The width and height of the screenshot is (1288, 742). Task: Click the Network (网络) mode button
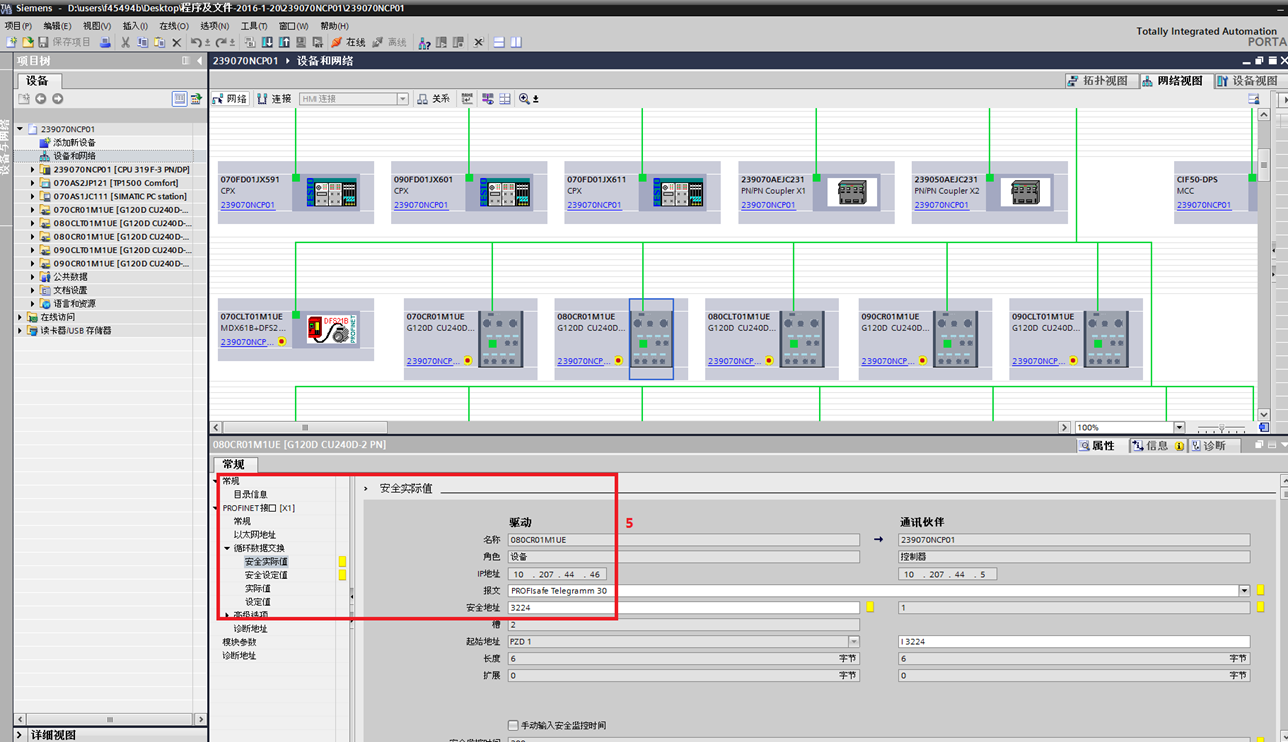(x=230, y=99)
